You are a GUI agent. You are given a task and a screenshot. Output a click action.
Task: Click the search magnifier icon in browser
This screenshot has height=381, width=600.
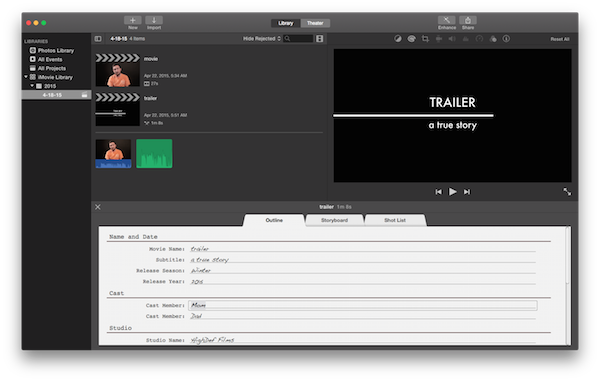pos(287,39)
